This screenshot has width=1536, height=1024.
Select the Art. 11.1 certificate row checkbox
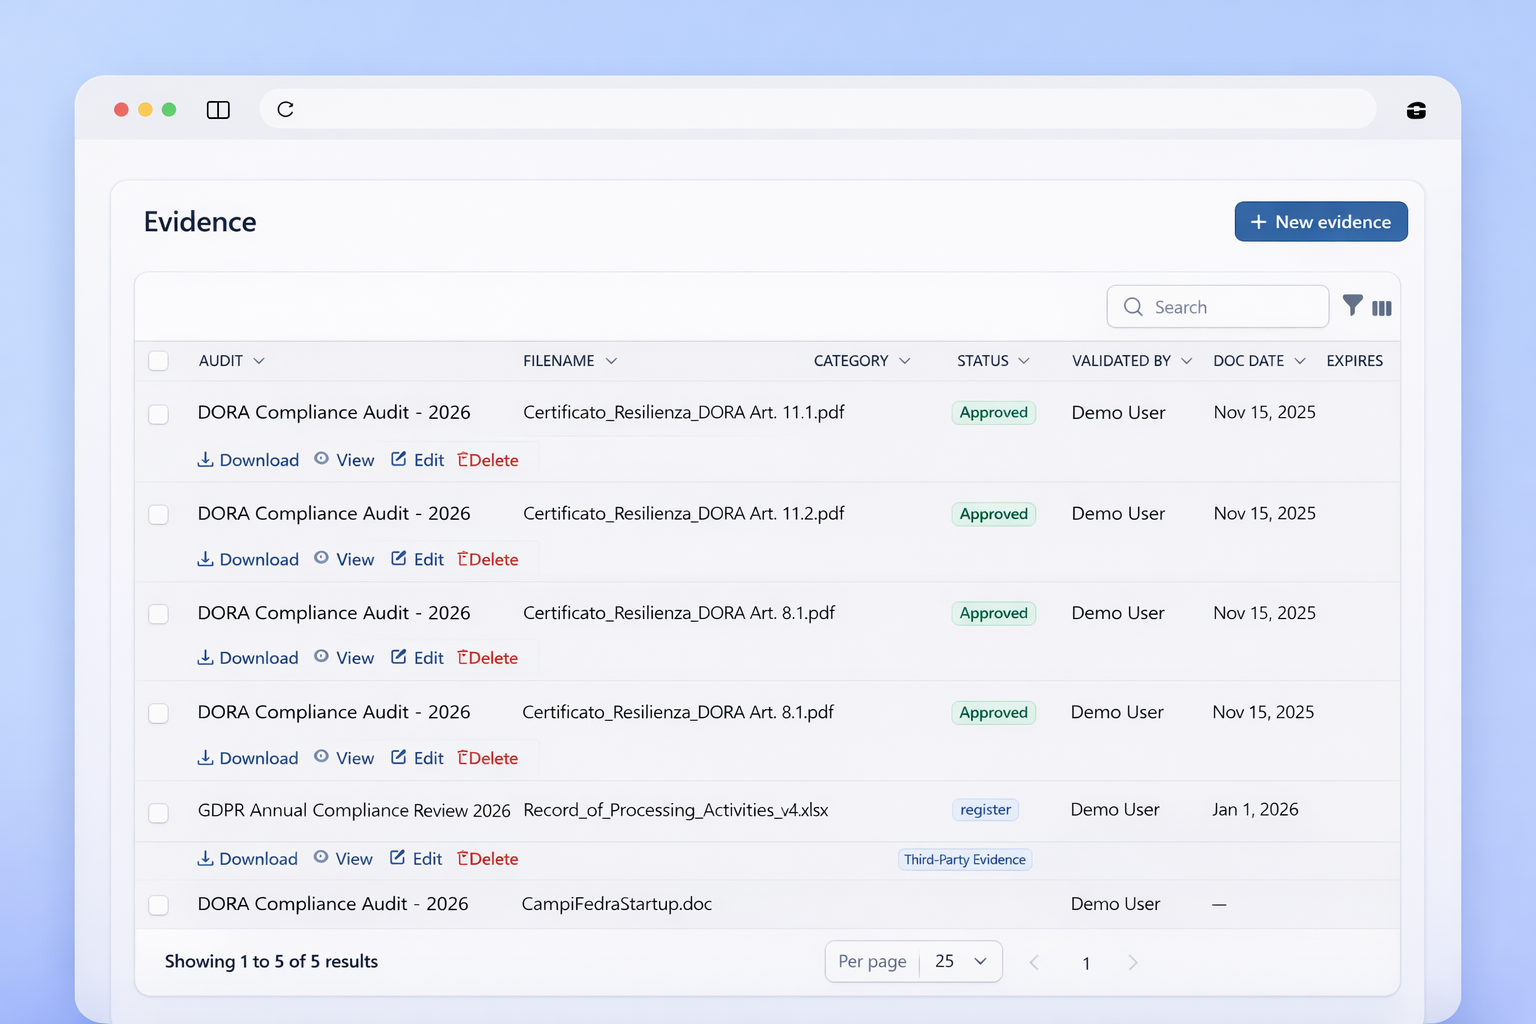point(158,414)
